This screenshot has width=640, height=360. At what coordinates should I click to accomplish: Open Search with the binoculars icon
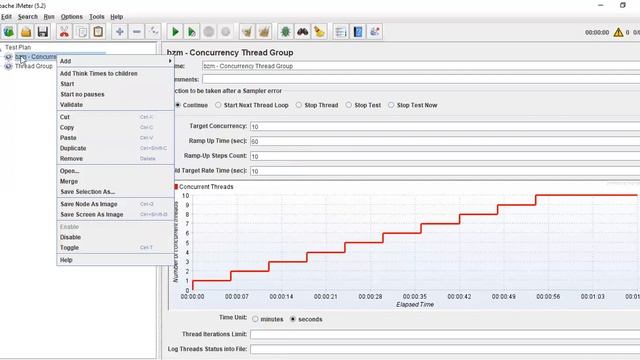(302, 31)
